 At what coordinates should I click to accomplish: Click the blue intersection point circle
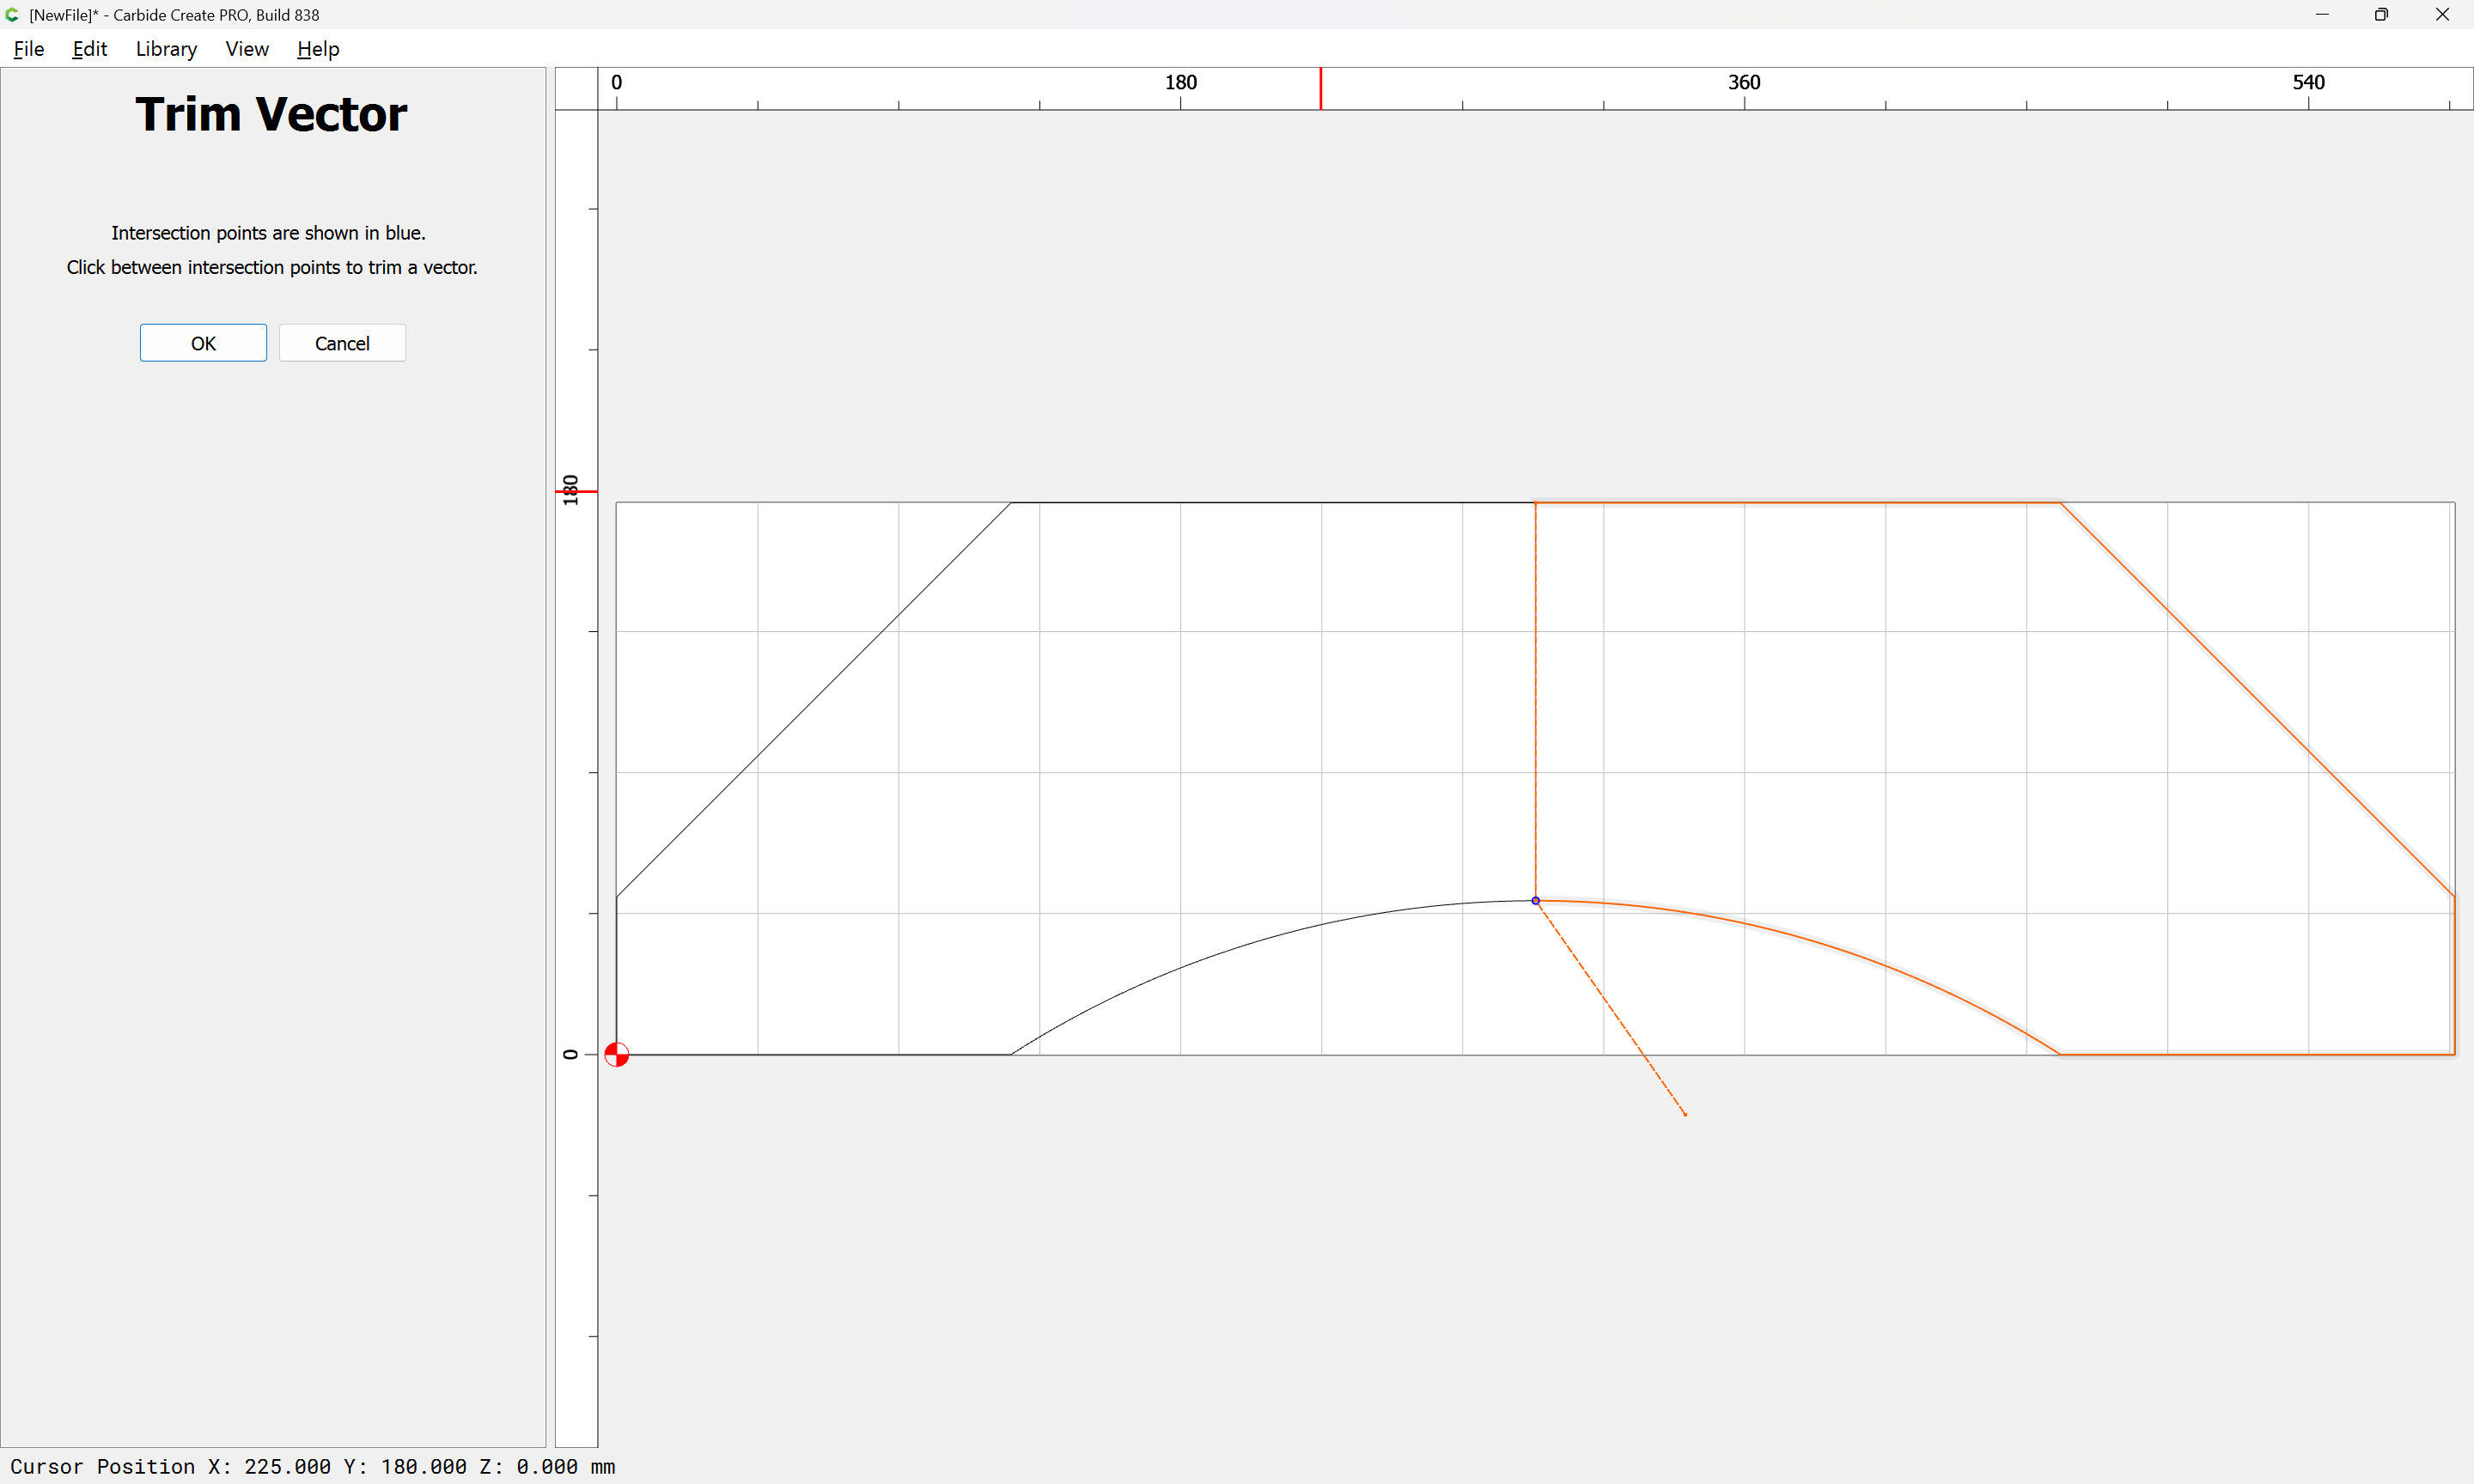click(x=1535, y=901)
